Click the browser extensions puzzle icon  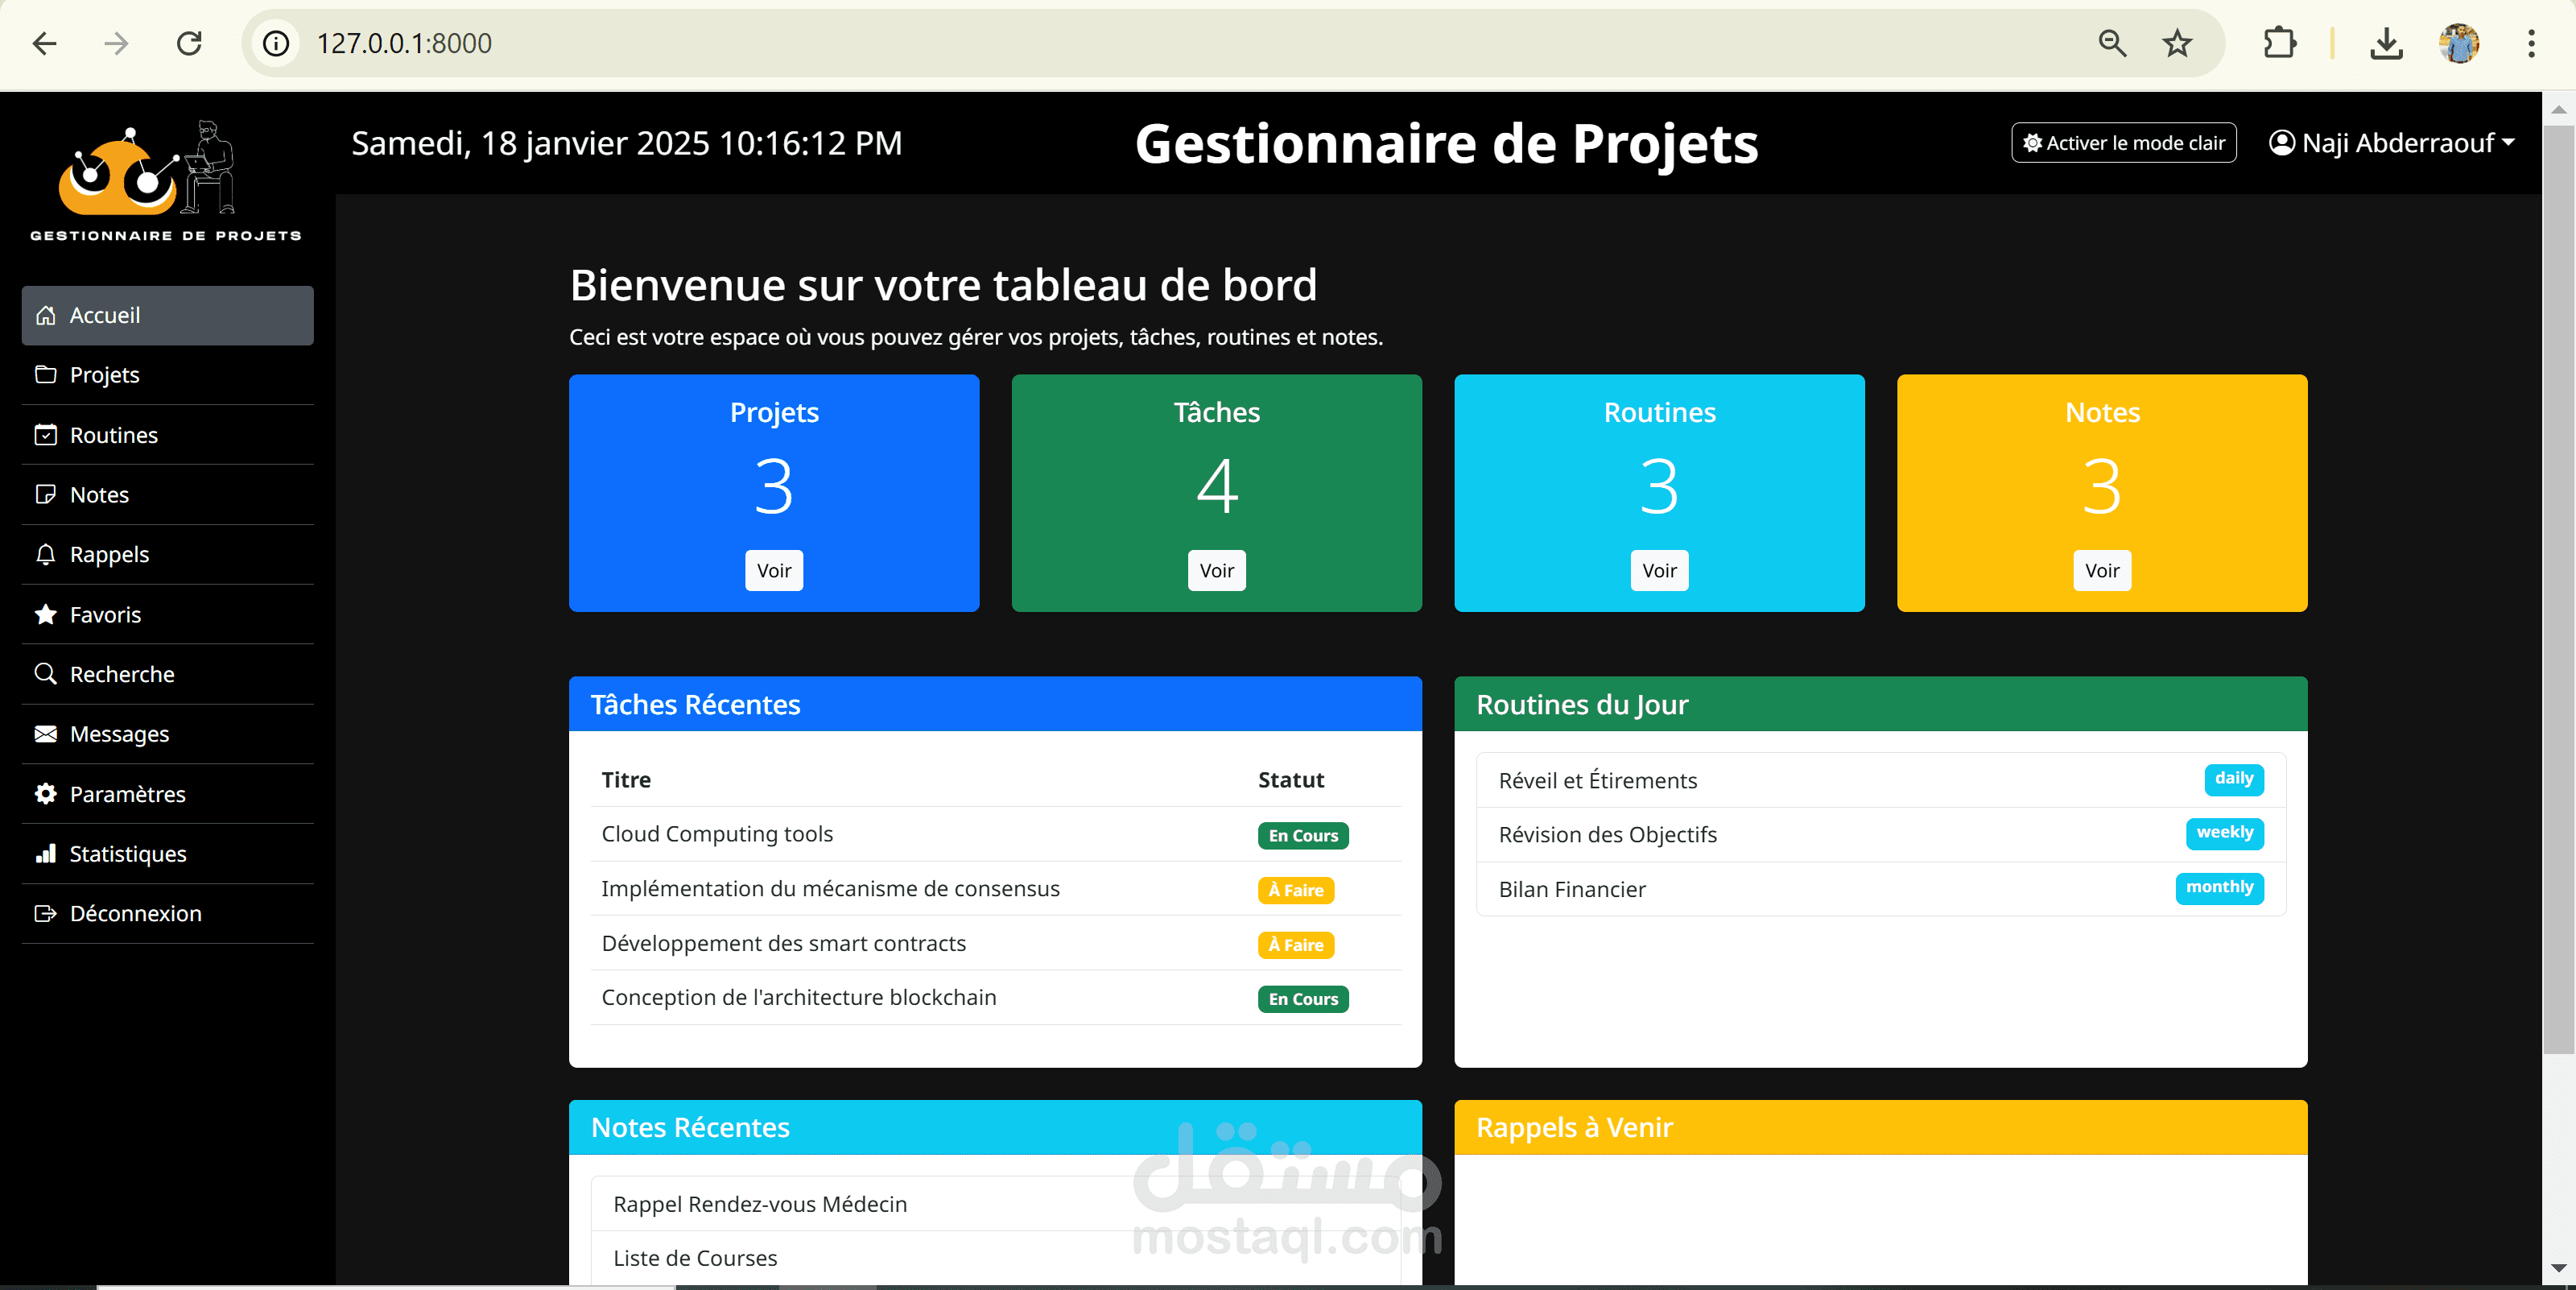point(2279,43)
